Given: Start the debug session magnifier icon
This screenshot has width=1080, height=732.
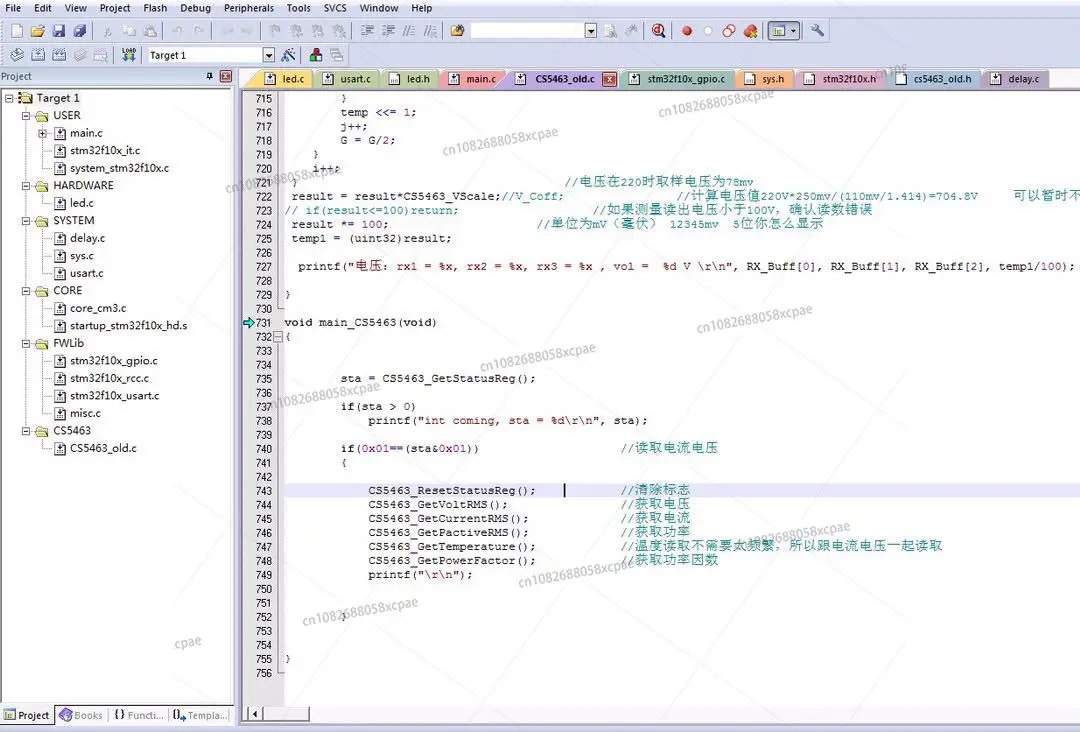Looking at the screenshot, I should 658,31.
